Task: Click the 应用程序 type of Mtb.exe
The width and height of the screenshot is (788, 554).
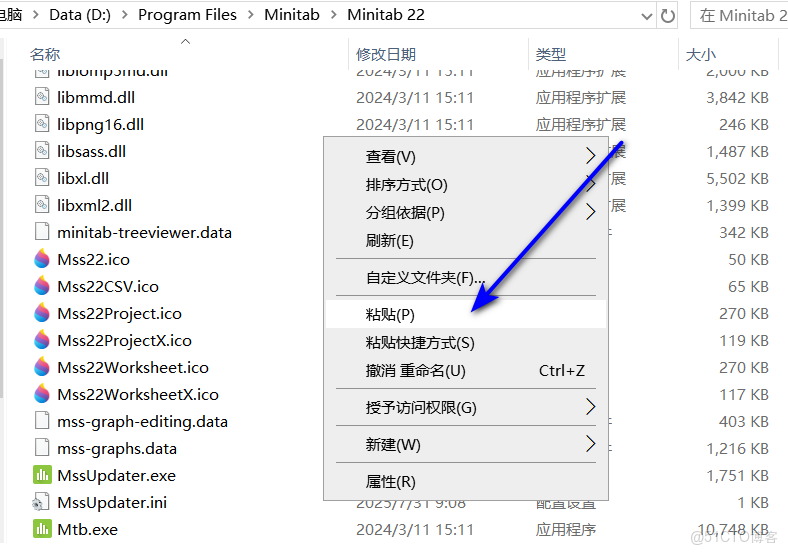Action: pyautogui.click(x=565, y=529)
